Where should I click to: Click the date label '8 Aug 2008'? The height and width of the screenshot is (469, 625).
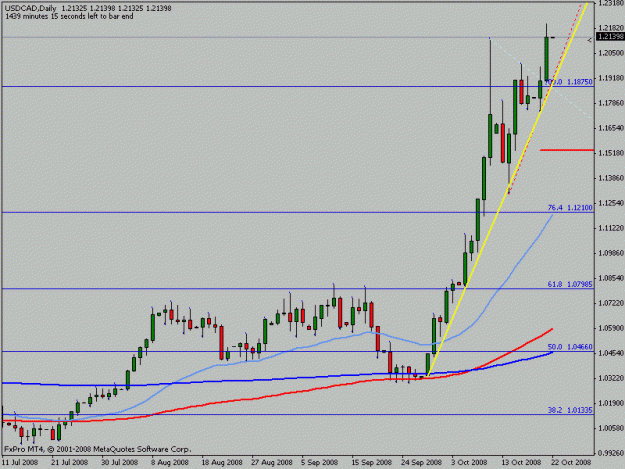(170, 462)
